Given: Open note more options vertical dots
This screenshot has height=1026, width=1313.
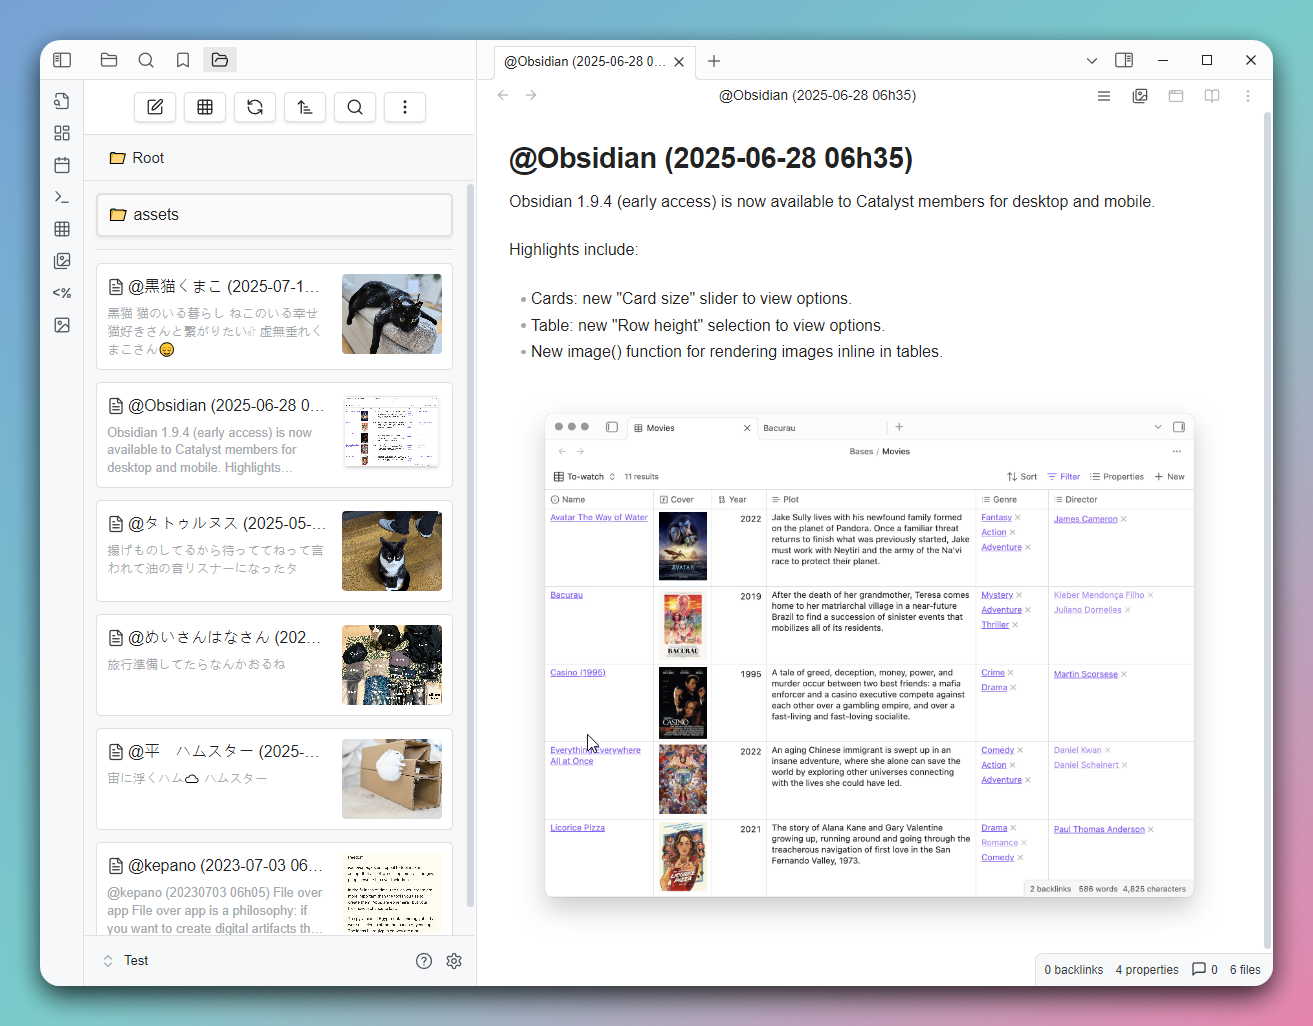Looking at the screenshot, I should pyautogui.click(x=1248, y=96).
